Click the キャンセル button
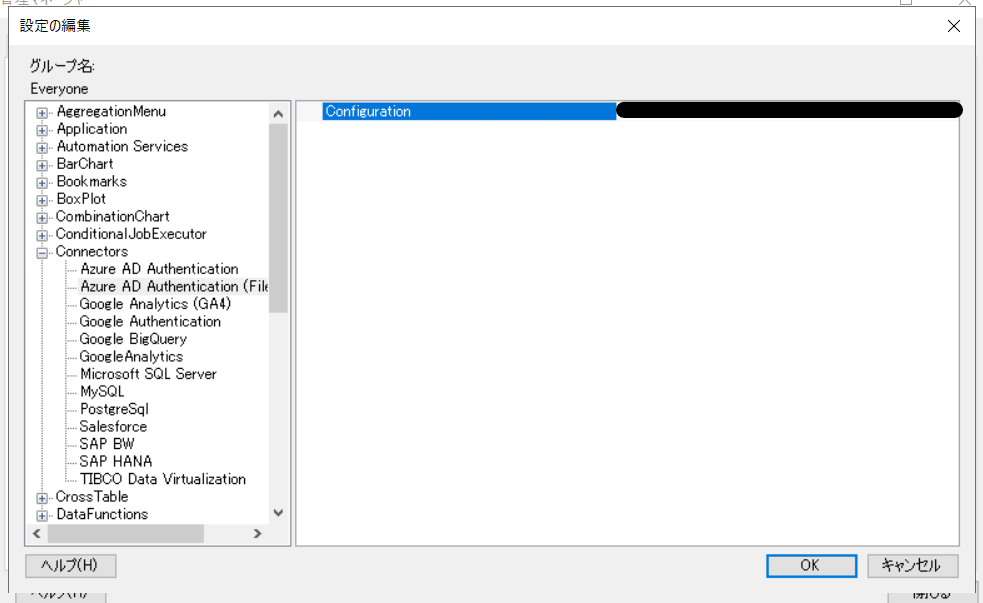Viewport: 983px width, 603px height. pyautogui.click(x=912, y=565)
